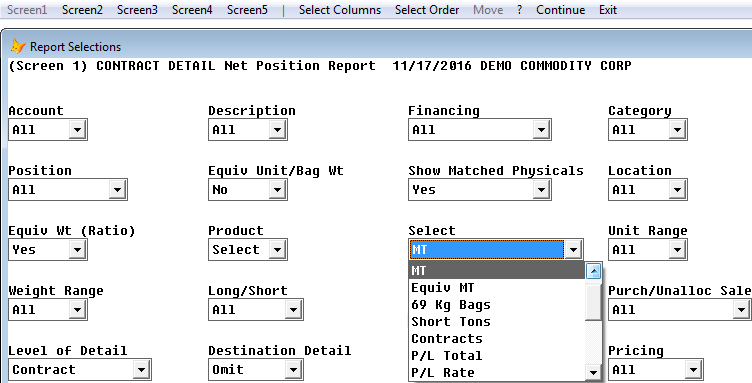Open the Description dropdown
The image size is (752, 383).
(277, 129)
